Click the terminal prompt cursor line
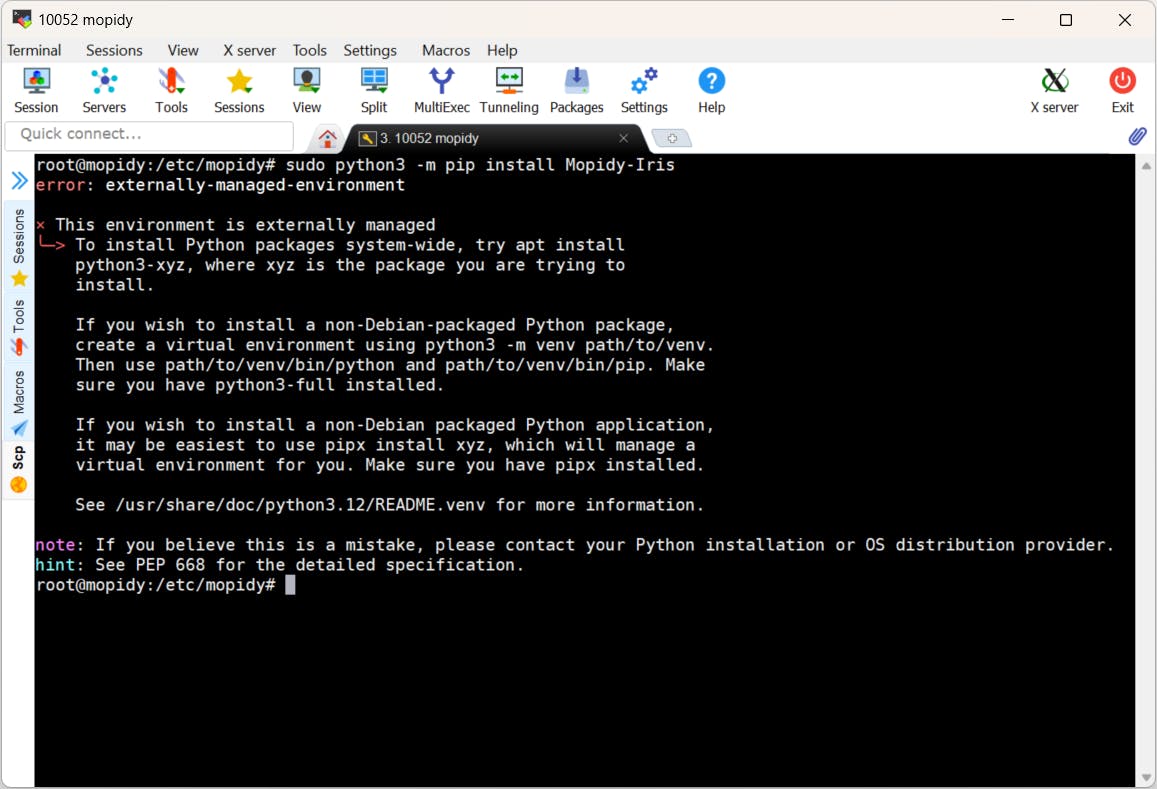Image resolution: width=1157 pixels, height=789 pixels. pyautogui.click(x=166, y=585)
